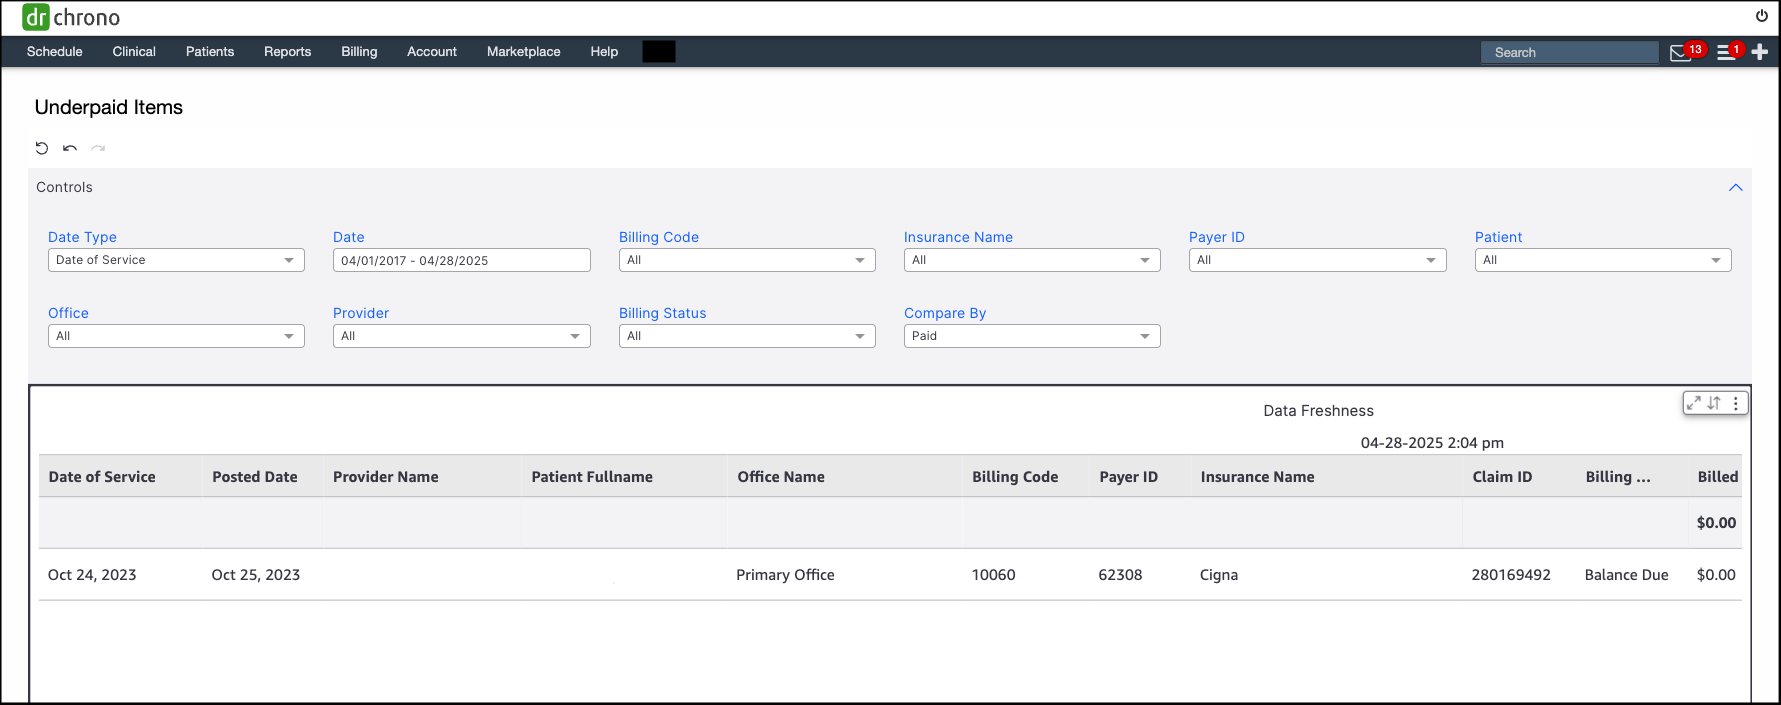This screenshot has height=705, width=1781.
Task: Open the Patients menu
Action: pos(210,52)
